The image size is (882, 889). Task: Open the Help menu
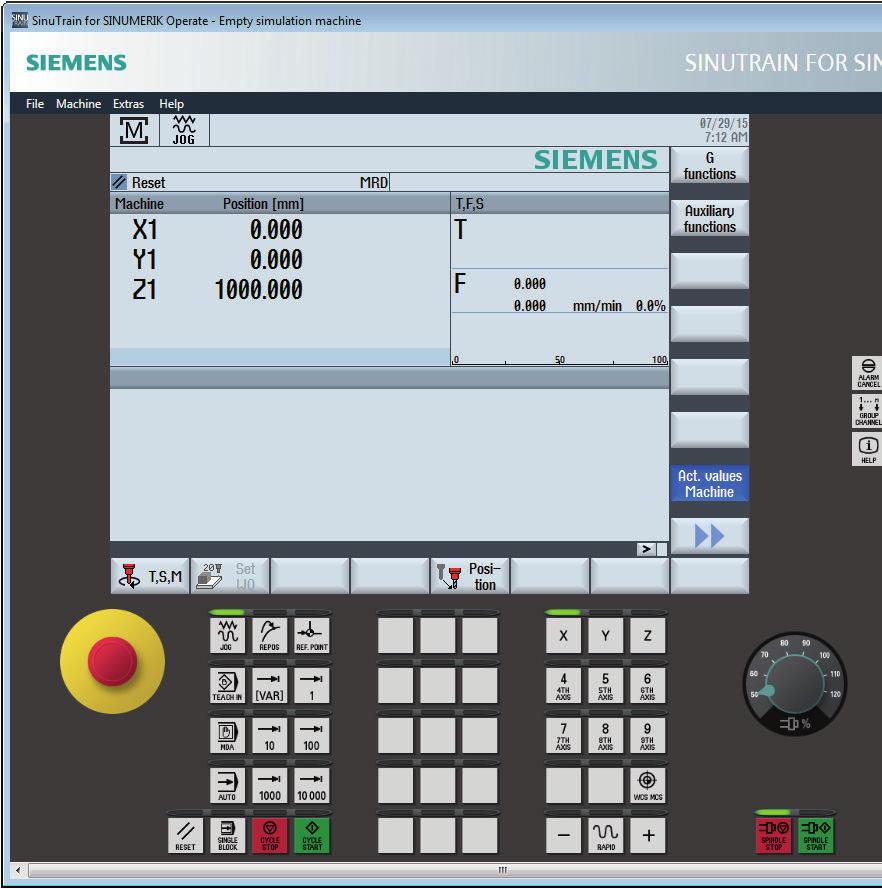[171, 104]
